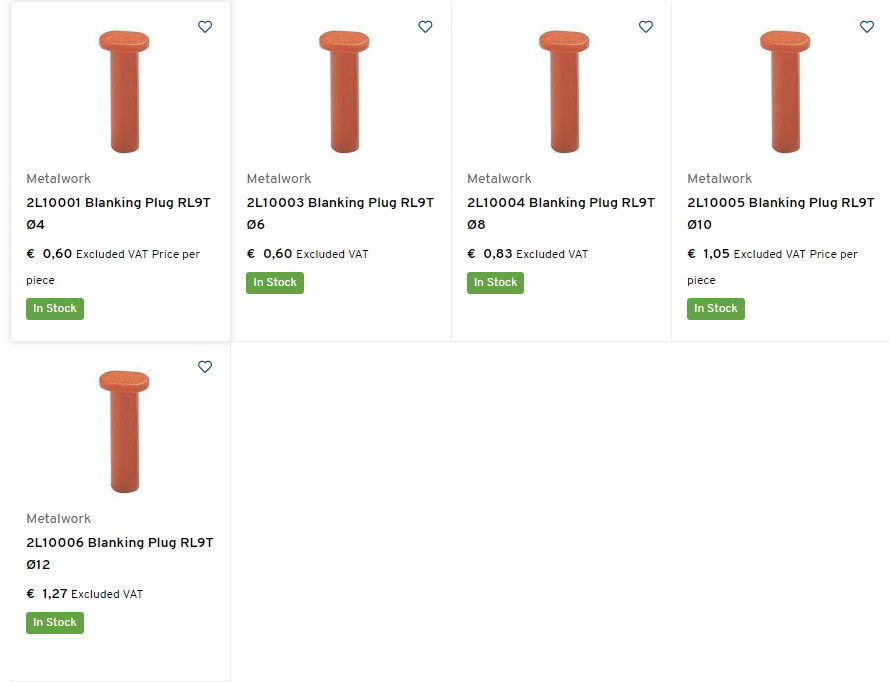Click the €1,27 price of 2L10006
This screenshot has width=889, height=682.
48,594
